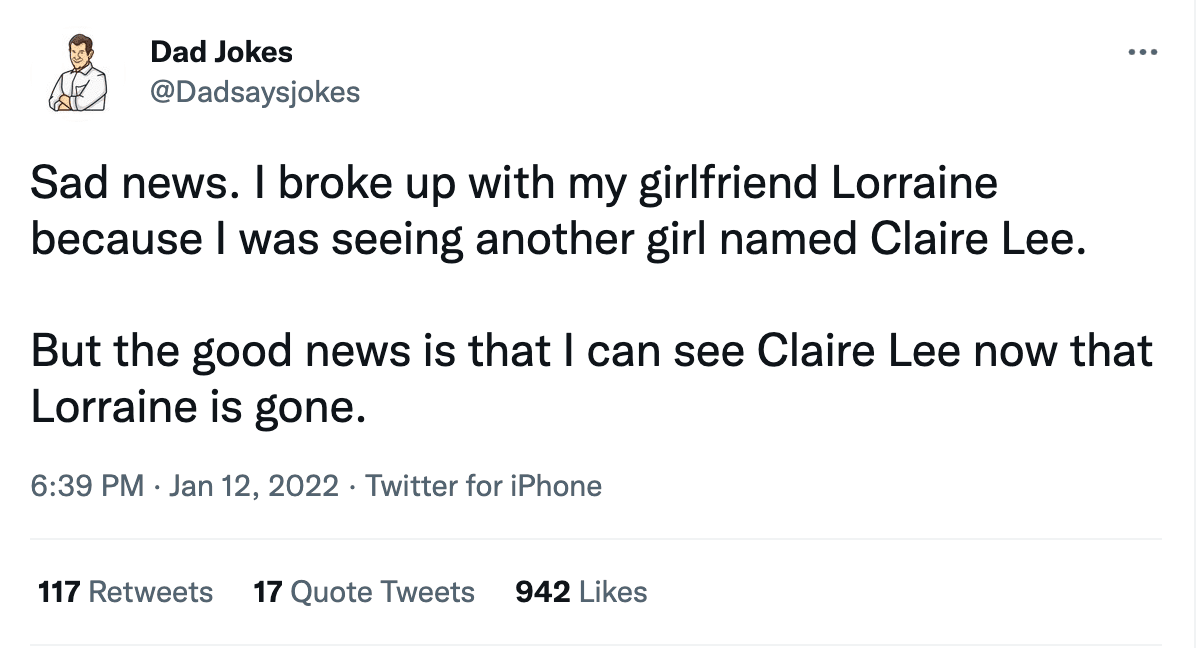Click the Jan 12, 2022 date
Image resolution: width=1200 pixels, height=648 pixels.
254,487
